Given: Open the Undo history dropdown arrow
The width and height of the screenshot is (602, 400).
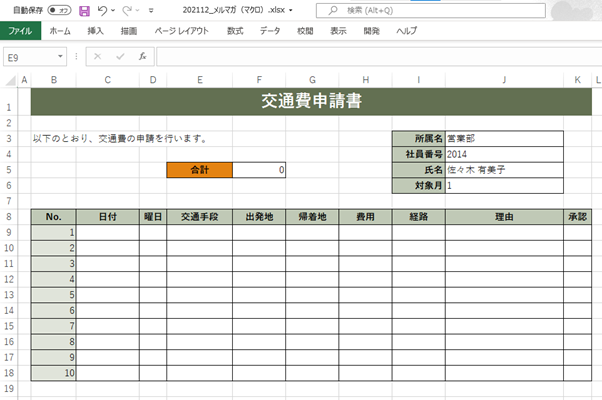Looking at the screenshot, I should pos(114,11).
